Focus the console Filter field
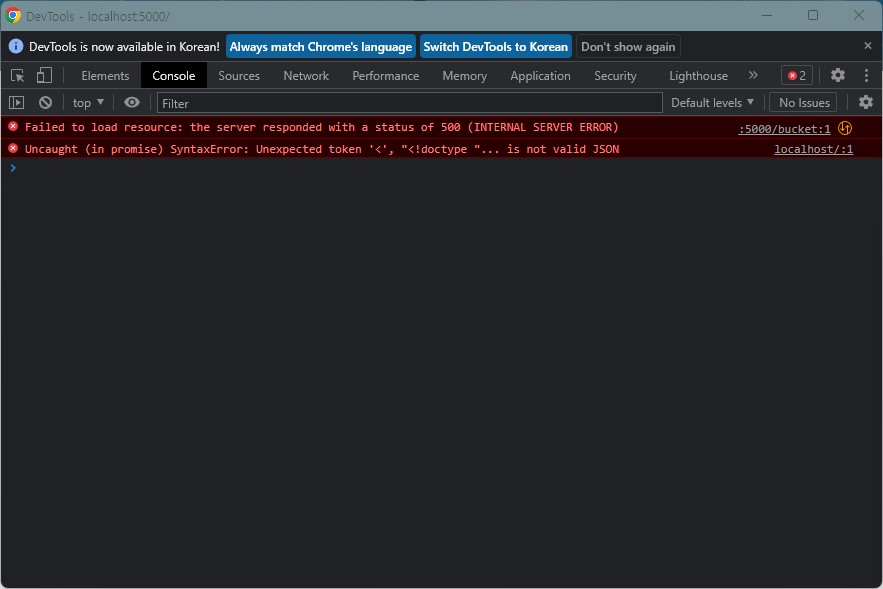 pyautogui.click(x=409, y=103)
